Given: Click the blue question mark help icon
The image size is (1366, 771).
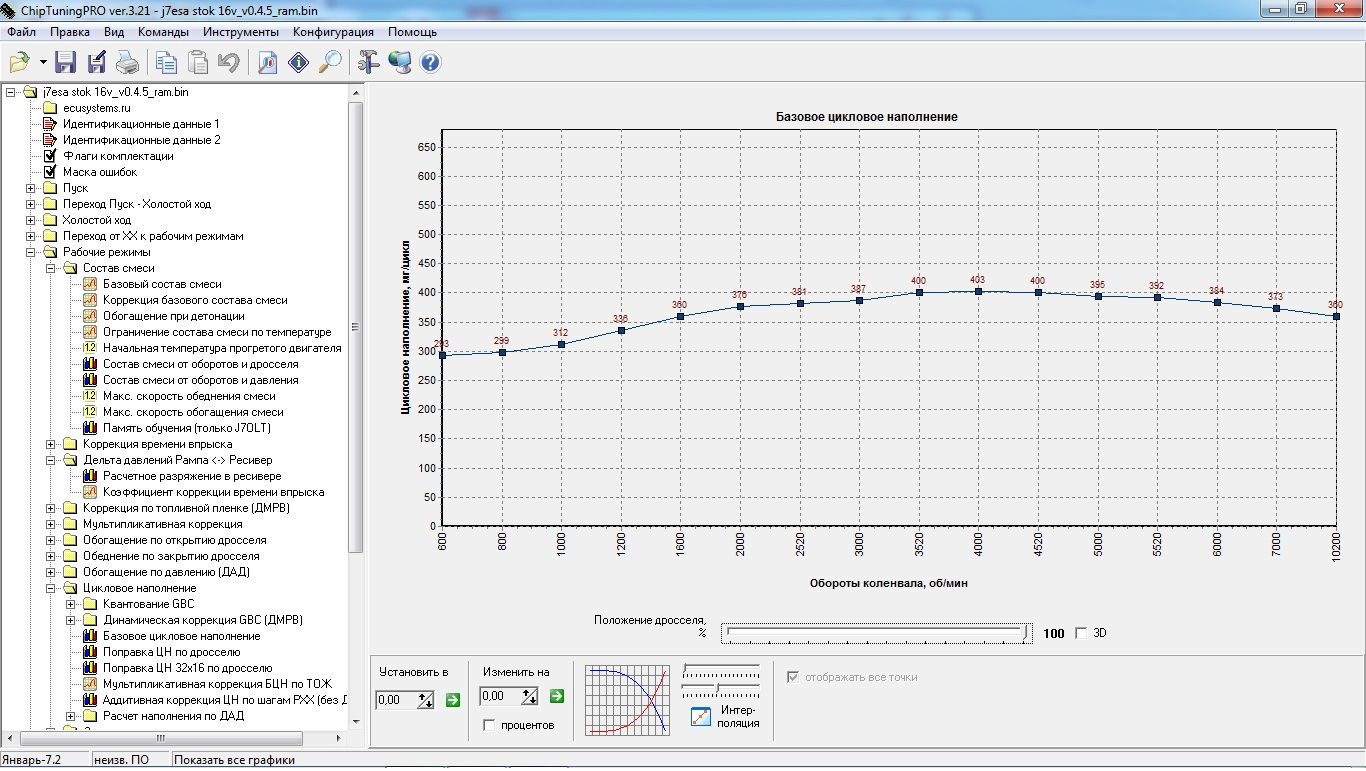Looking at the screenshot, I should 430,63.
